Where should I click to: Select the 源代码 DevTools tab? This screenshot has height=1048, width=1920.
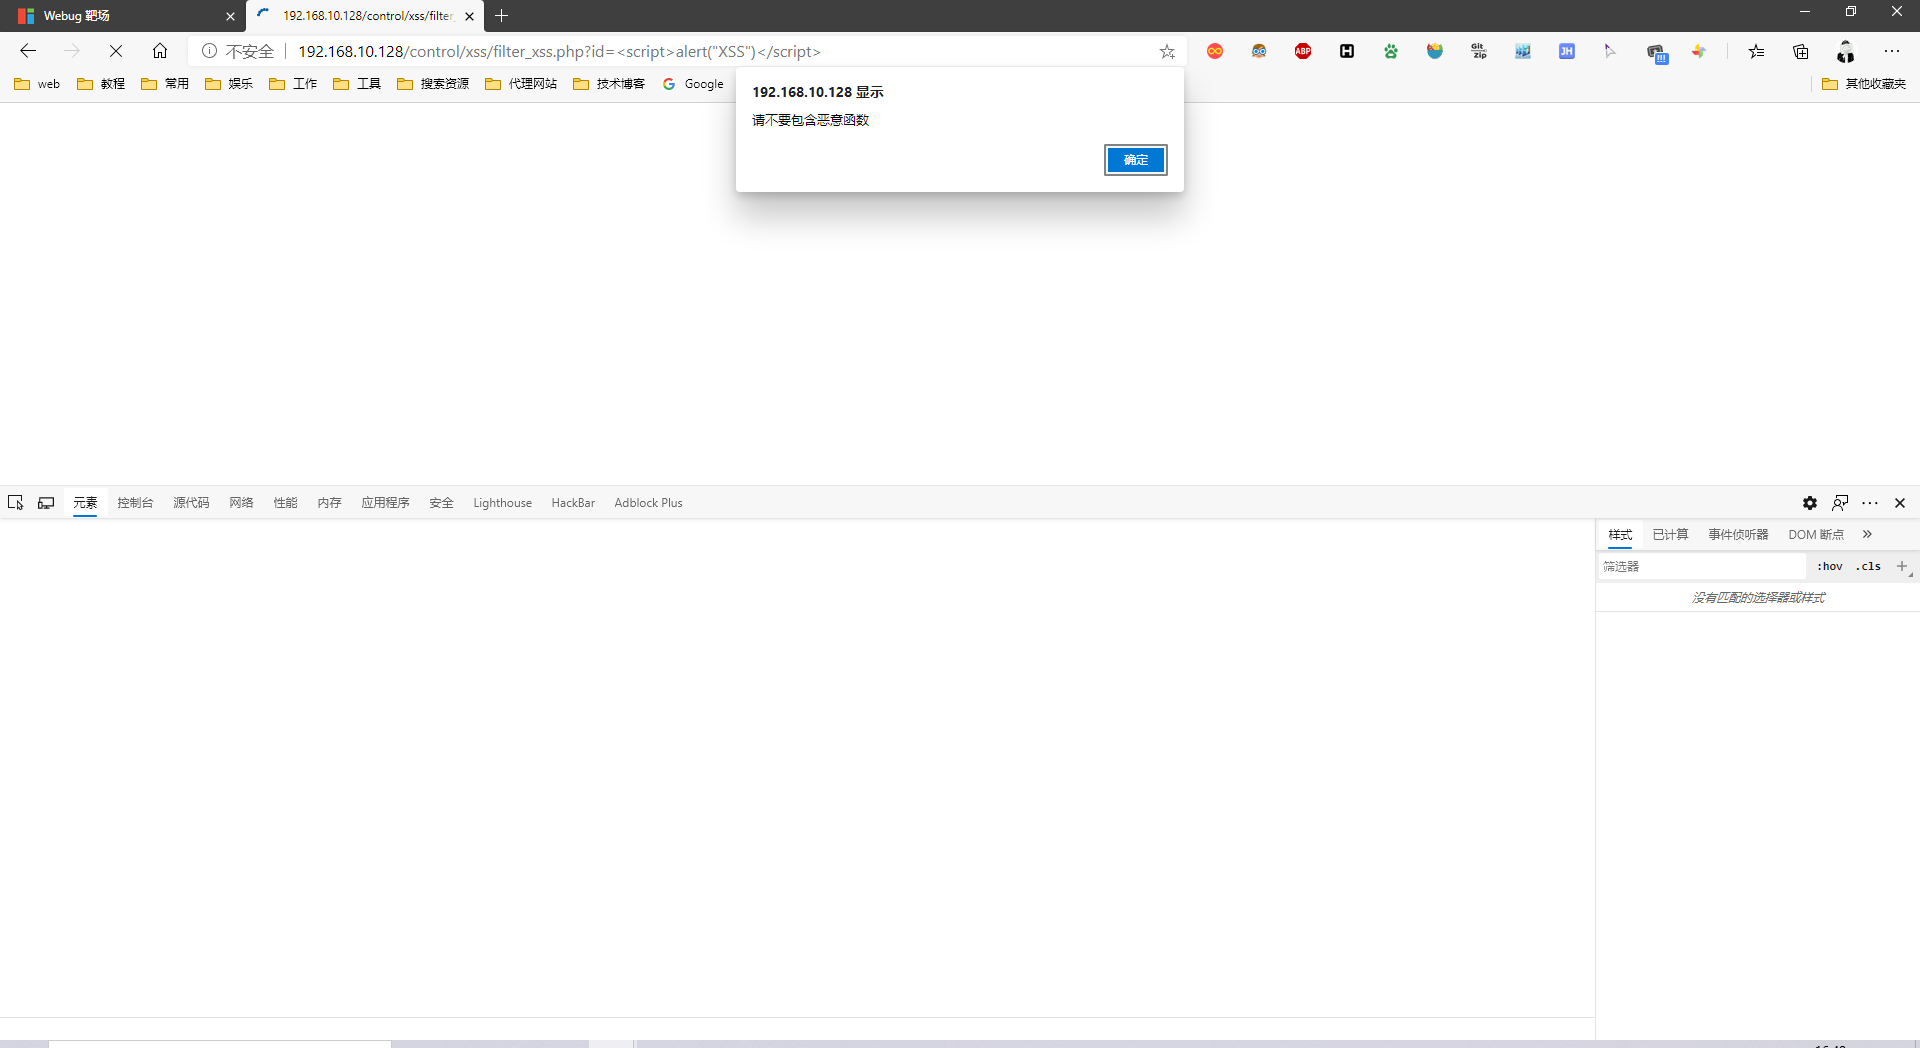(x=191, y=503)
